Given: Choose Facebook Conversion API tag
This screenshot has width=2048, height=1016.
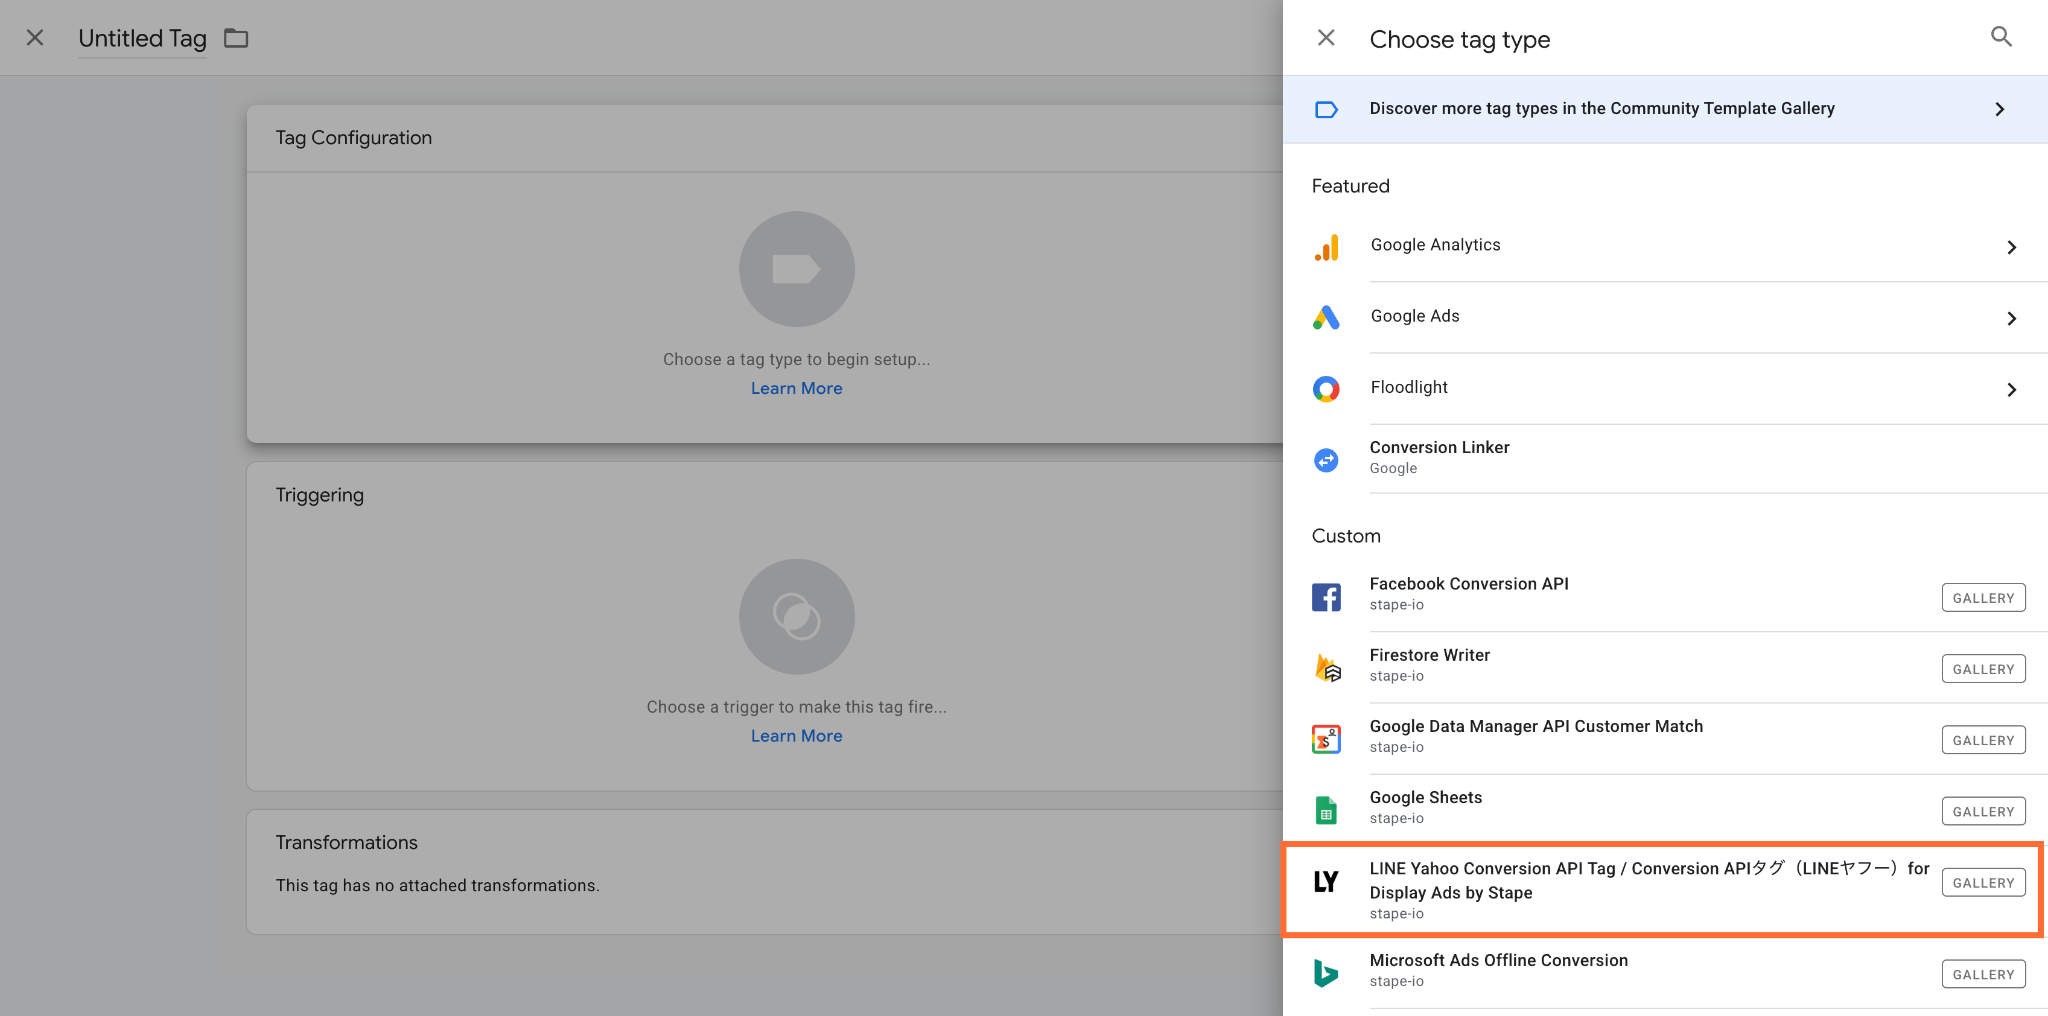Looking at the screenshot, I should (x=1665, y=597).
